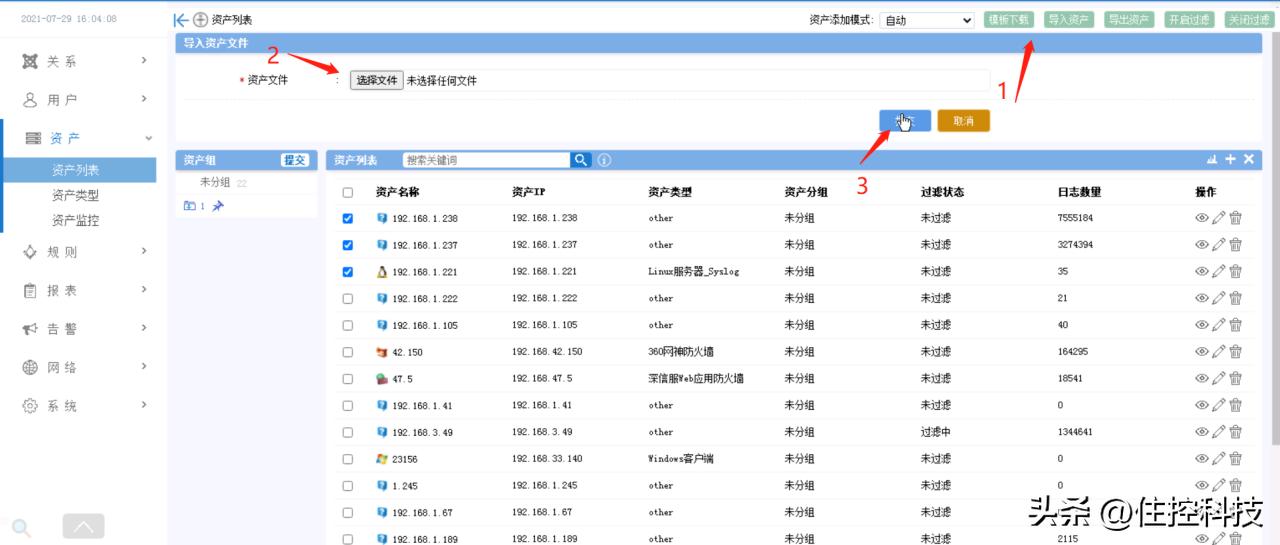Uncheck the checkbox for 192.168.1.237
1280x545 pixels.
point(347,245)
